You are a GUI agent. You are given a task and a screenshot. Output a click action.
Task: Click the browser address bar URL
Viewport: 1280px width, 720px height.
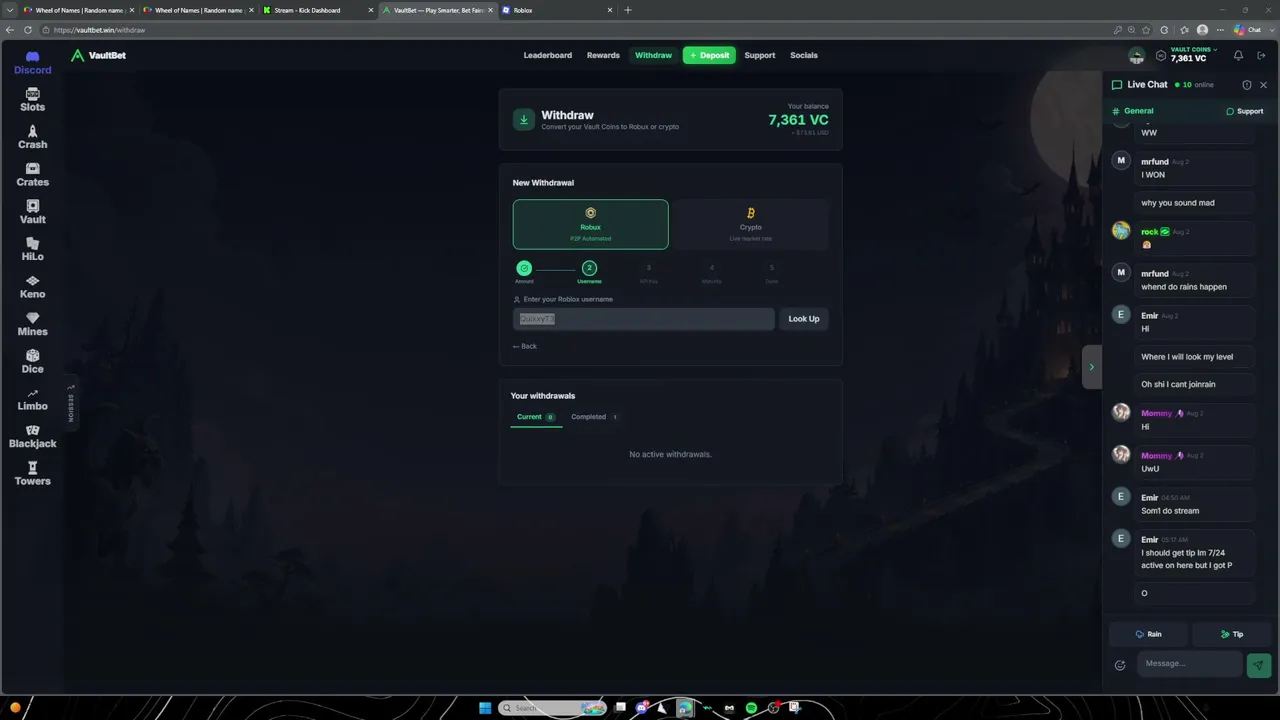(100, 30)
